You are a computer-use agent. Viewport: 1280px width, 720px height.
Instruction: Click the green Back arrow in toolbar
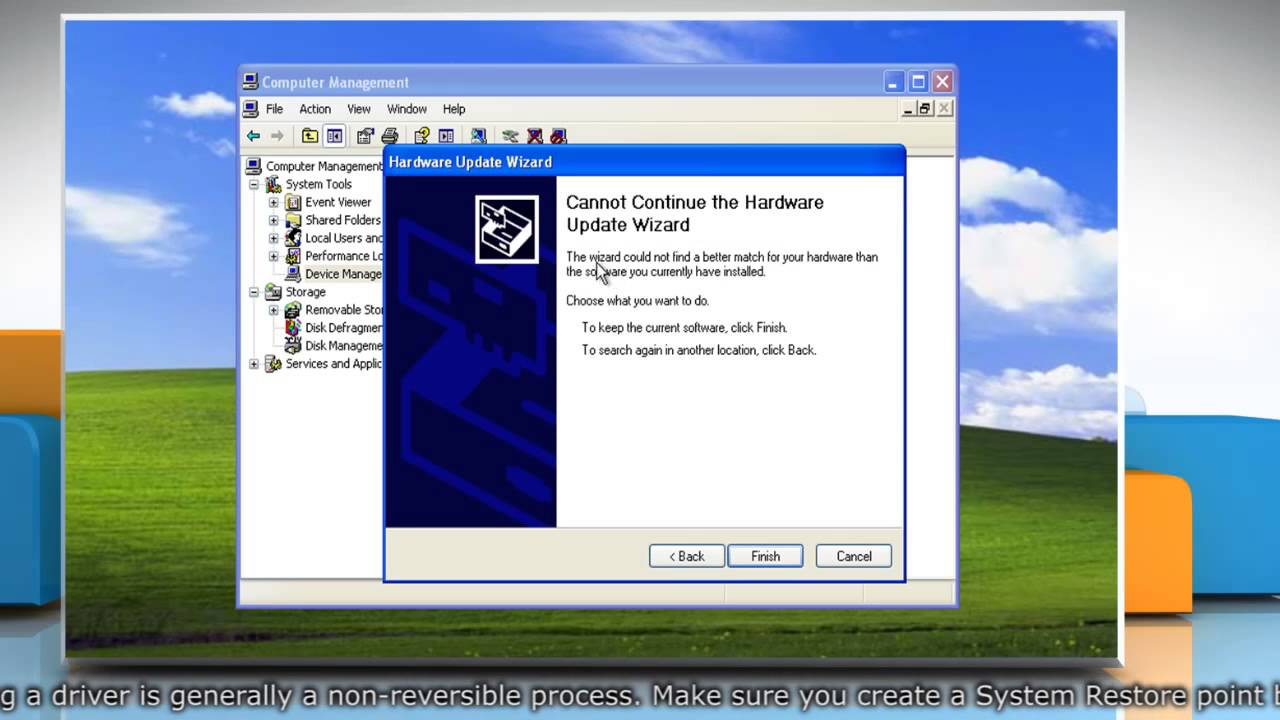point(253,136)
